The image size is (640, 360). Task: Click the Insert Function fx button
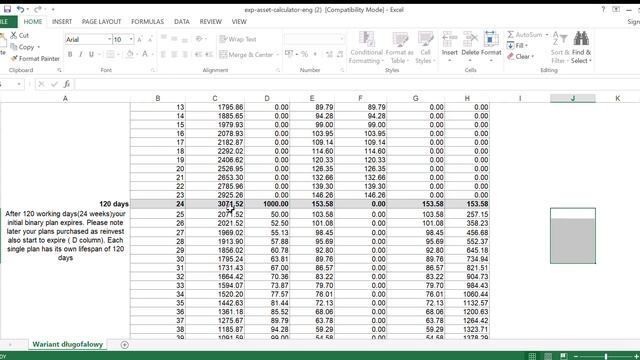[67, 84]
